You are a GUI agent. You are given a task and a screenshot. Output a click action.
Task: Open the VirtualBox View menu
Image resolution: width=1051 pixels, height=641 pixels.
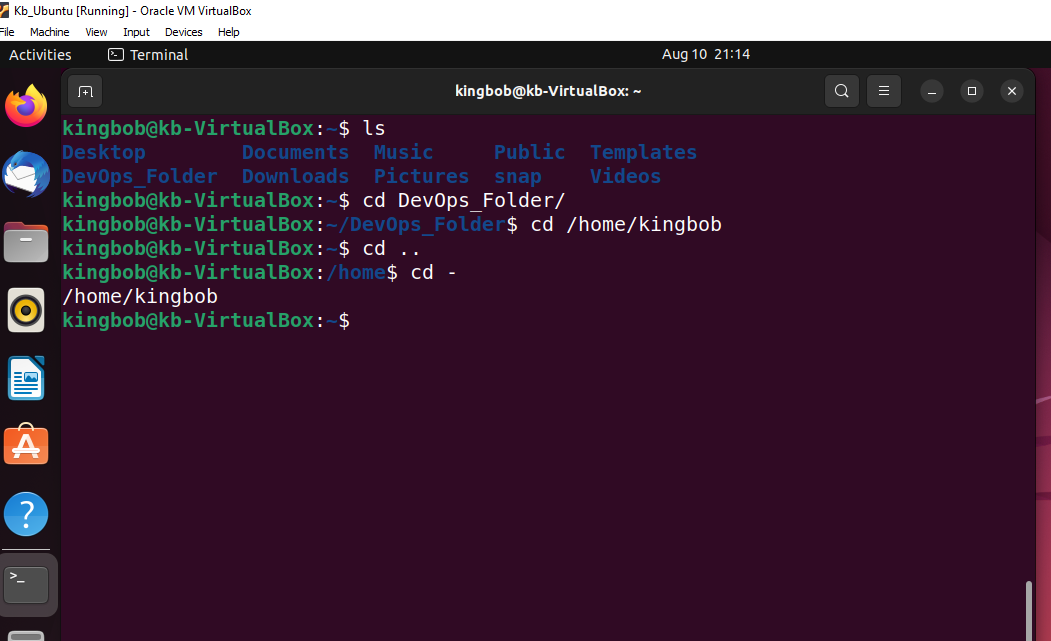tap(95, 32)
